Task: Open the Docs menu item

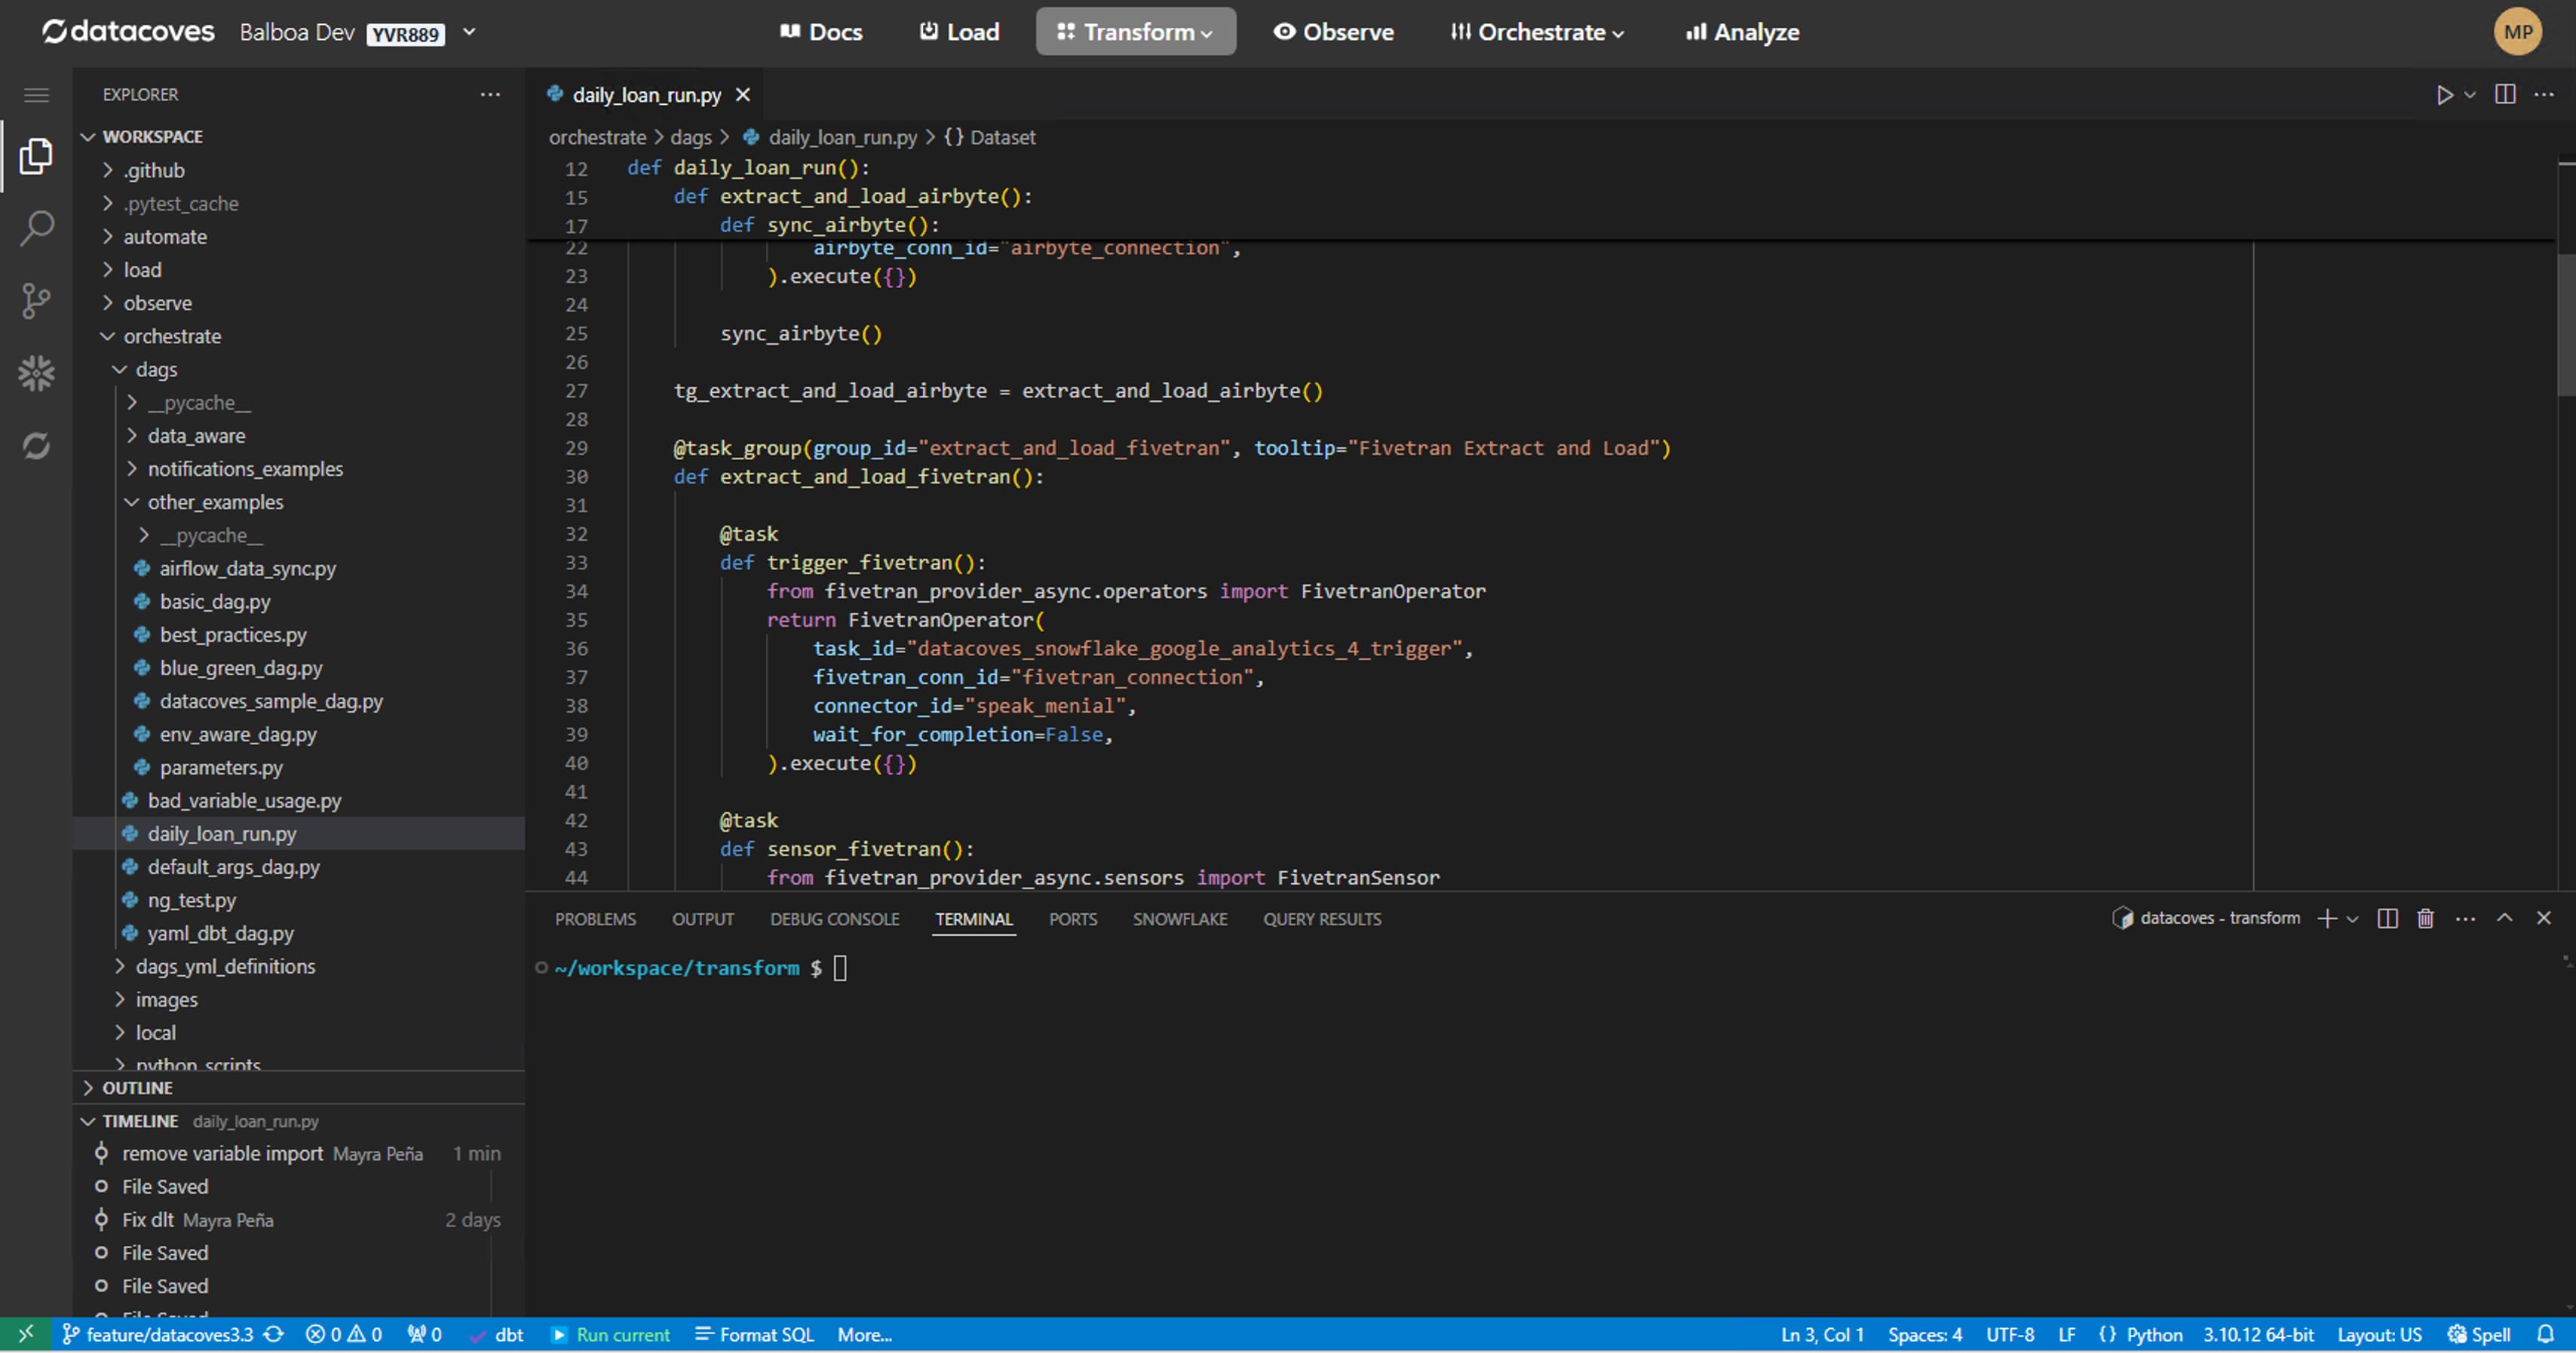Action: coord(821,32)
